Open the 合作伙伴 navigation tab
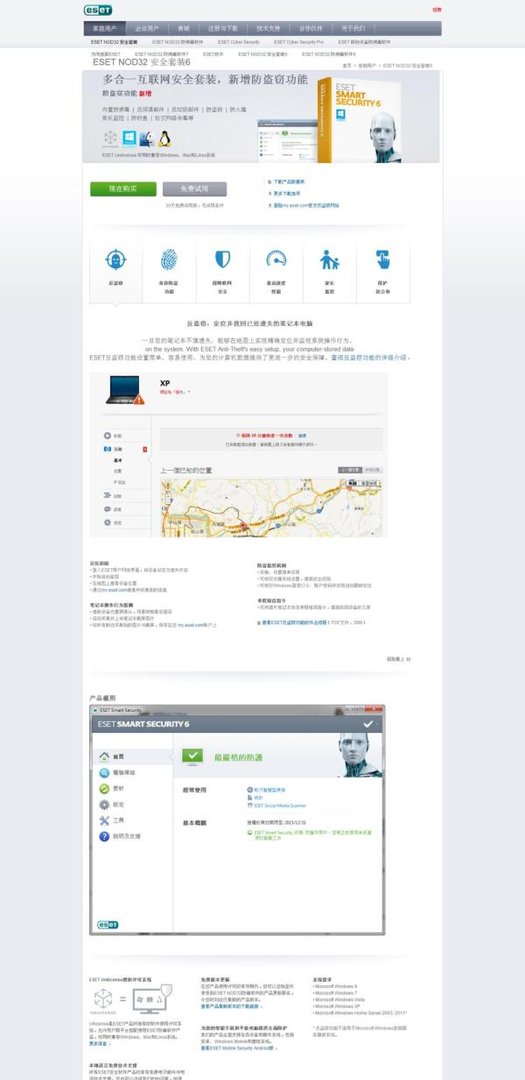Screen dimensions: 525x1080 pos(310,28)
